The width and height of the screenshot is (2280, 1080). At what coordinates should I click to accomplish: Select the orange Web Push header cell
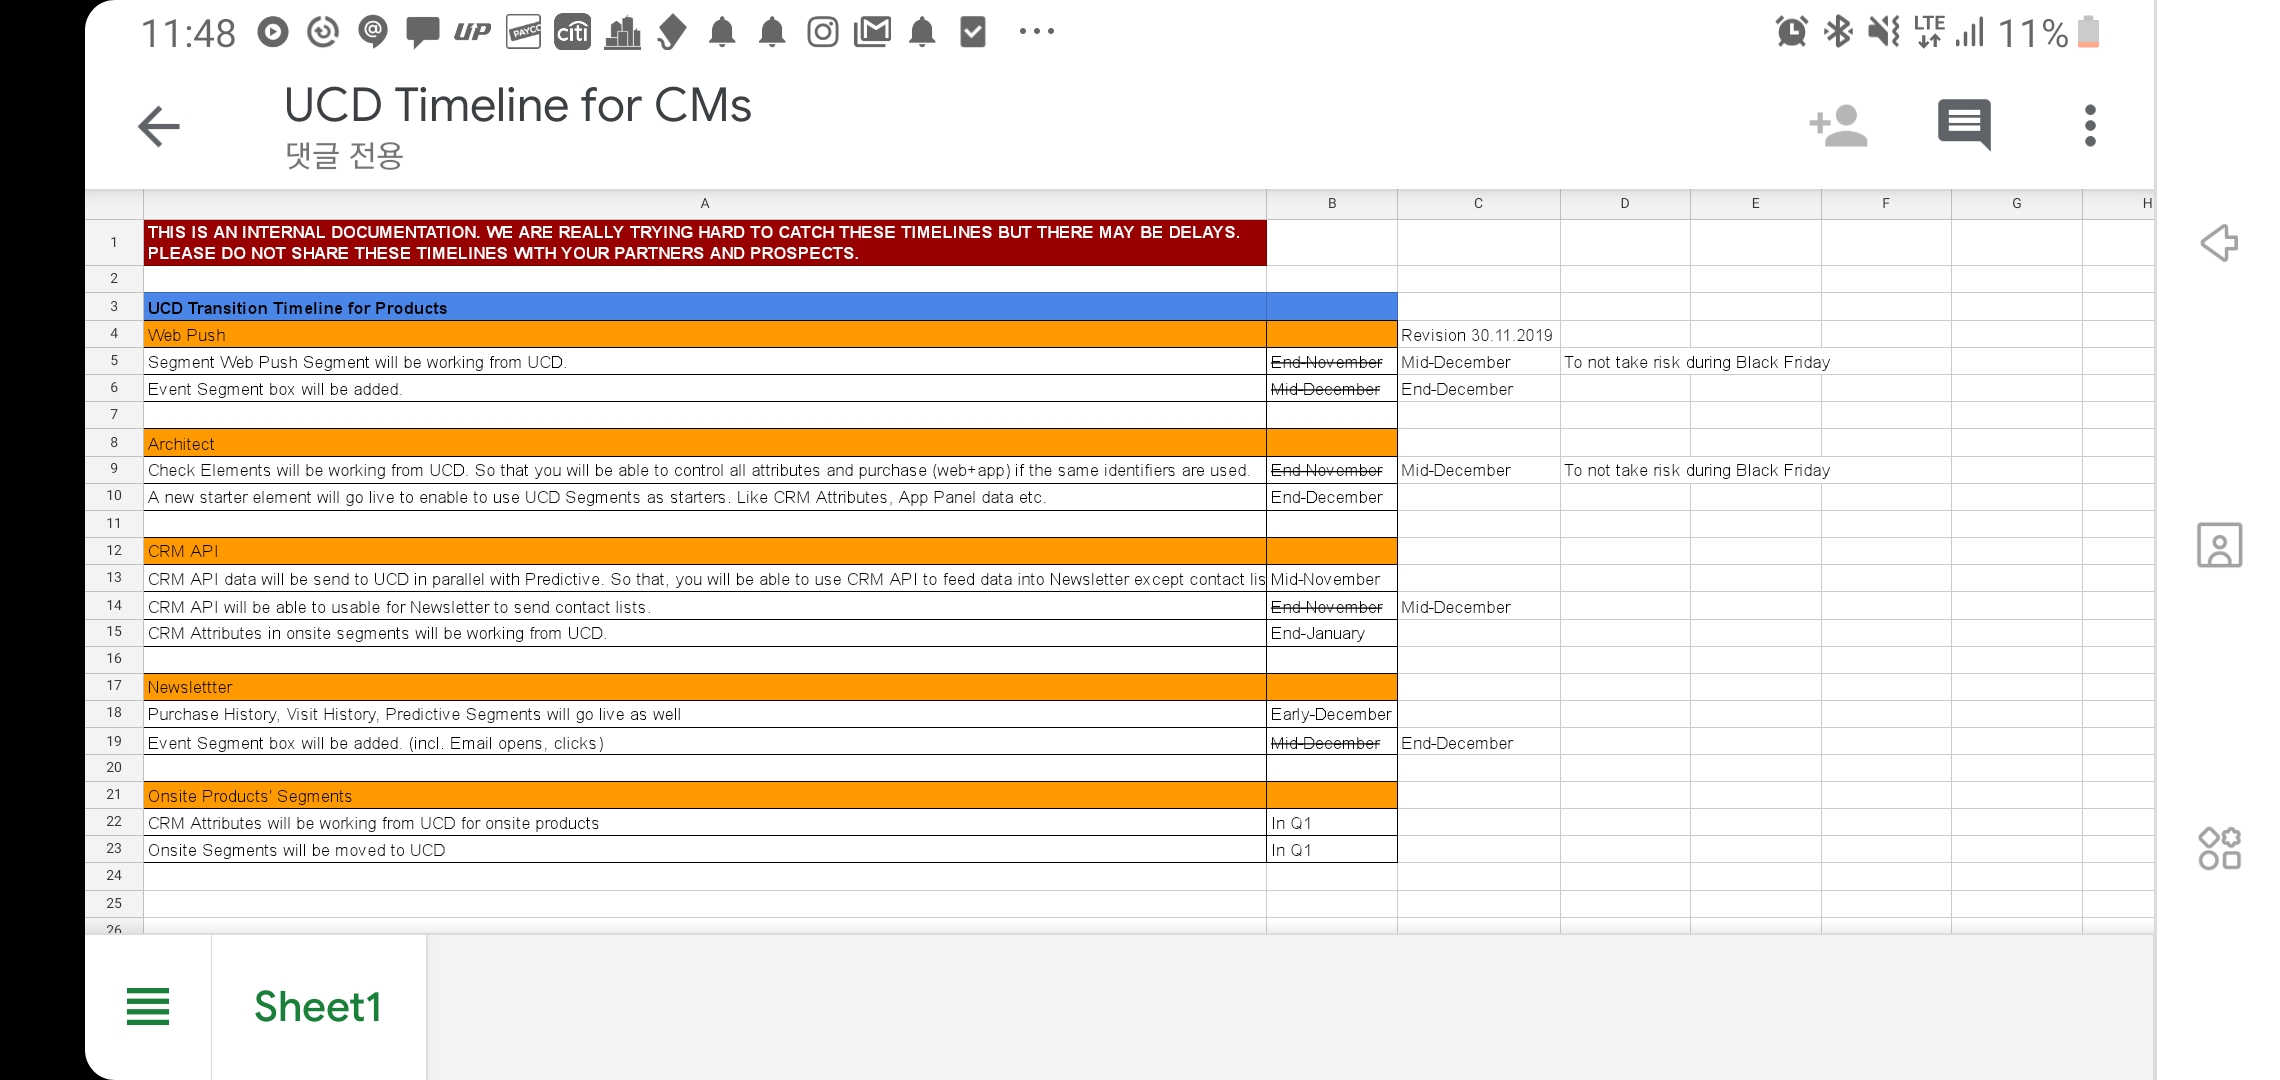(704, 335)
